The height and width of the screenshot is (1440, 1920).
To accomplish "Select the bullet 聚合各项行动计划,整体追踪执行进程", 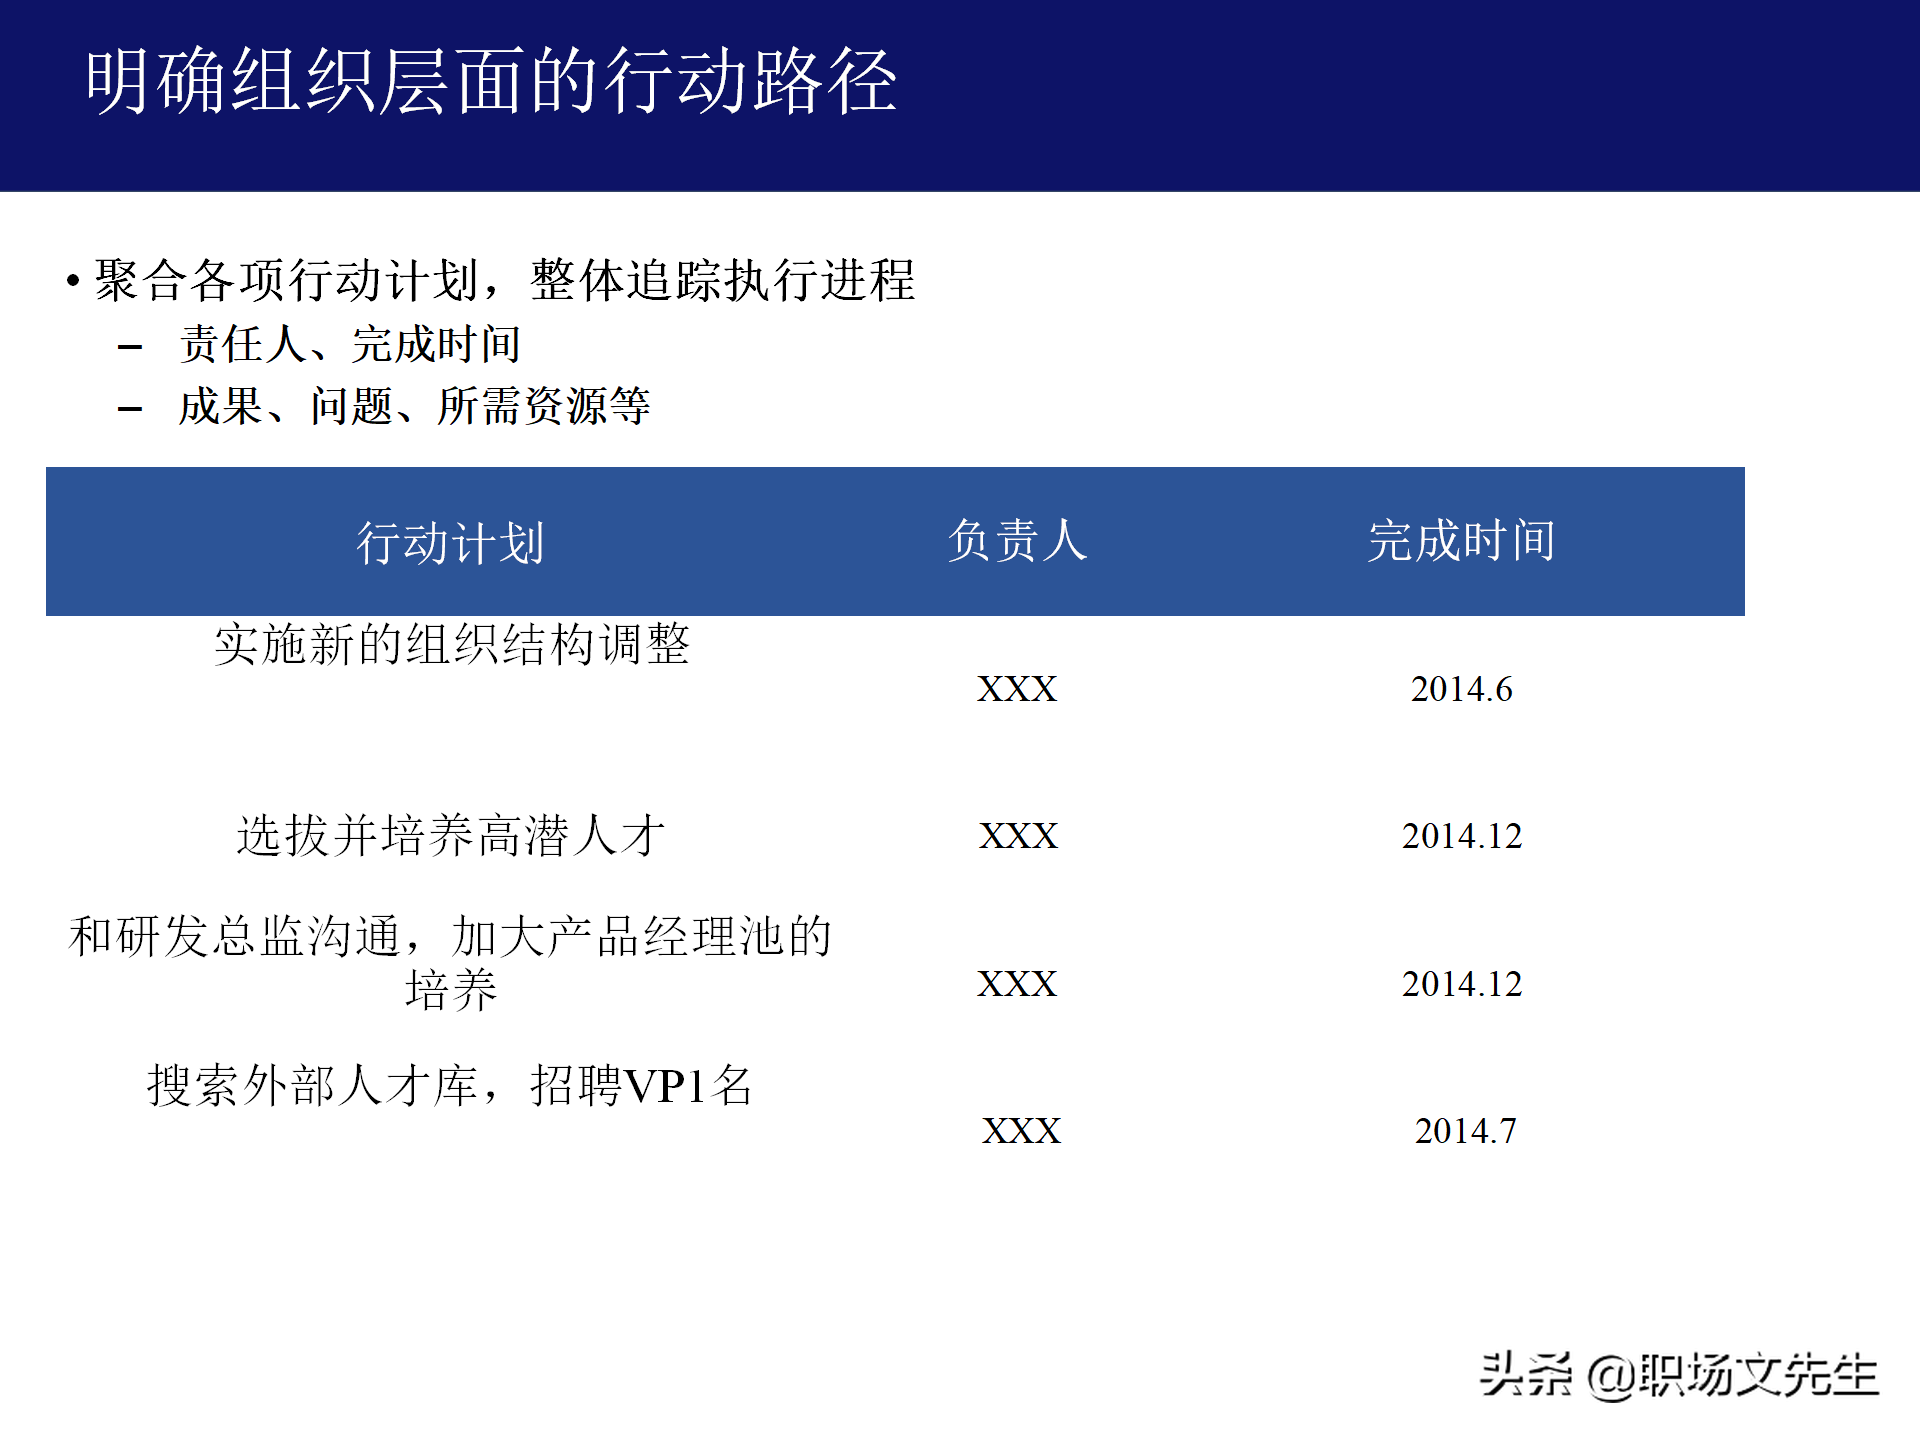I will [505, 280].
